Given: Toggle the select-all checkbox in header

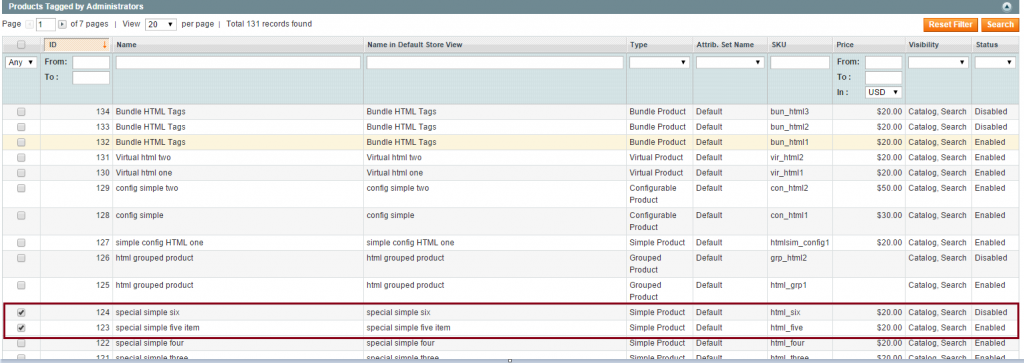Looking at the screenshot, I should (x=21, y=45).
